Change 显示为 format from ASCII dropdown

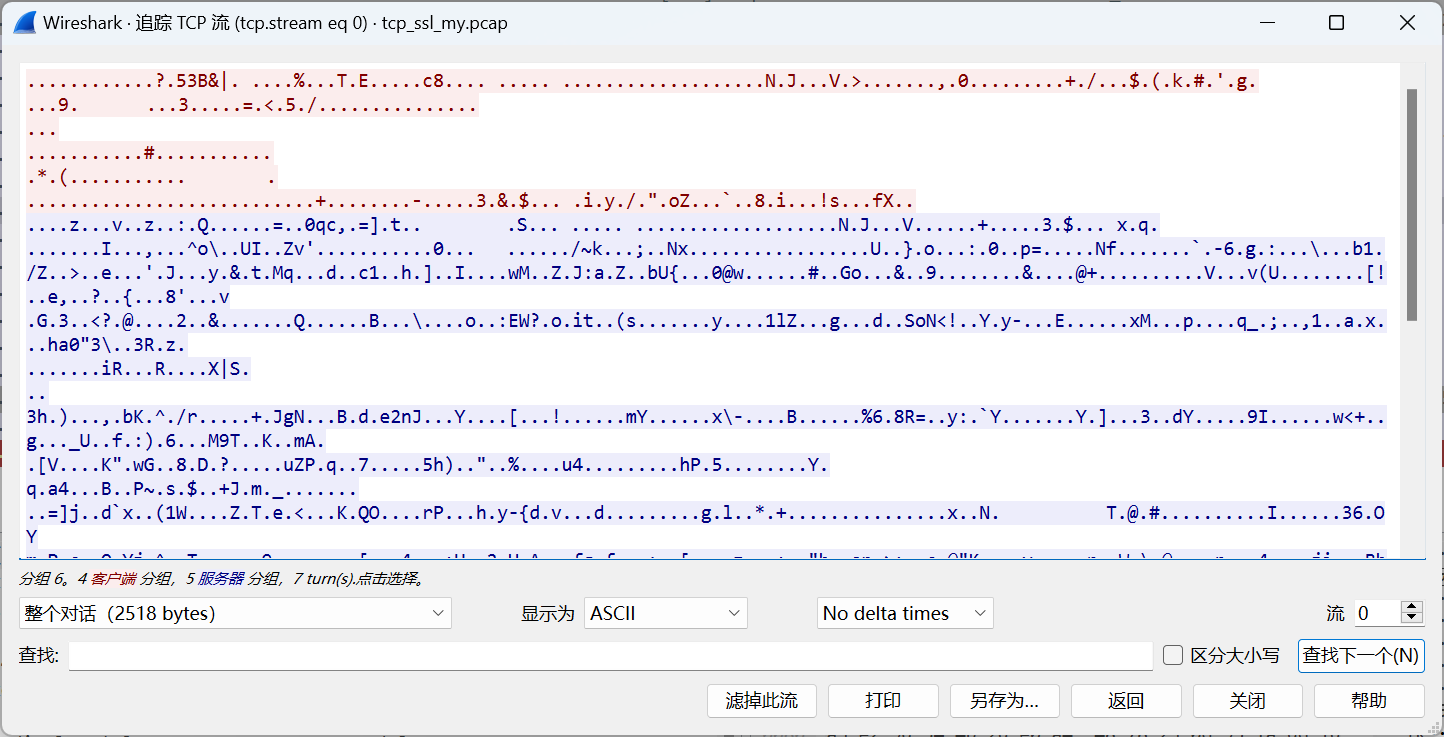(x=665, y=612)
